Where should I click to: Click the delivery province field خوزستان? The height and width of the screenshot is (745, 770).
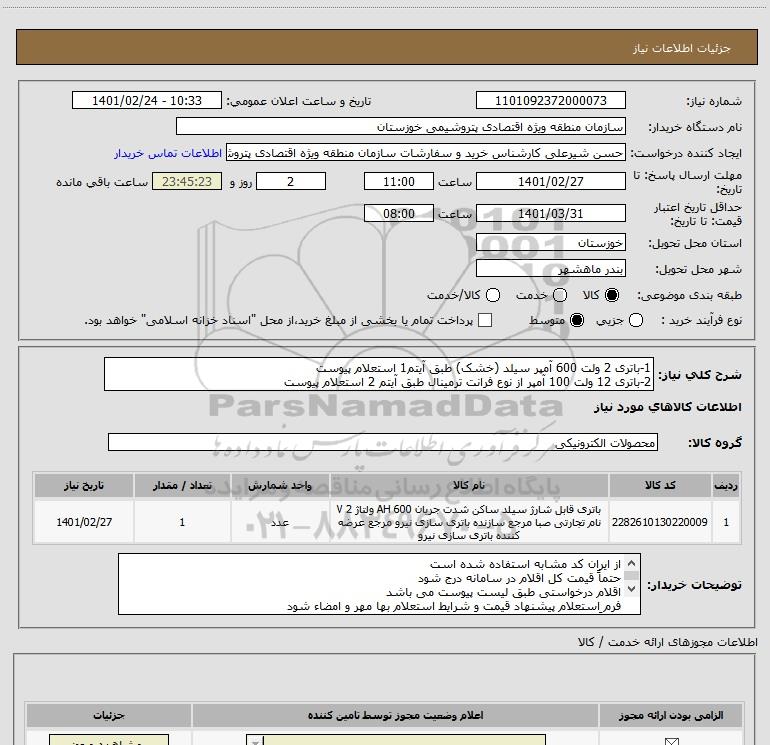(x=550, y=242)
